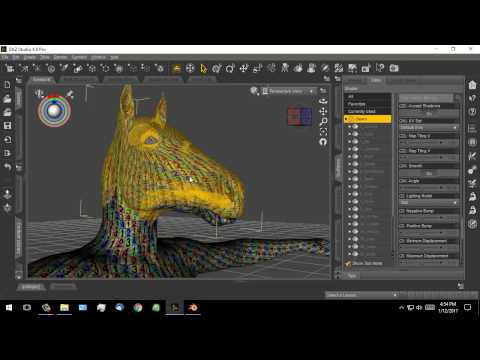
Task: Open the Render menu
Action: coord(60,57)
